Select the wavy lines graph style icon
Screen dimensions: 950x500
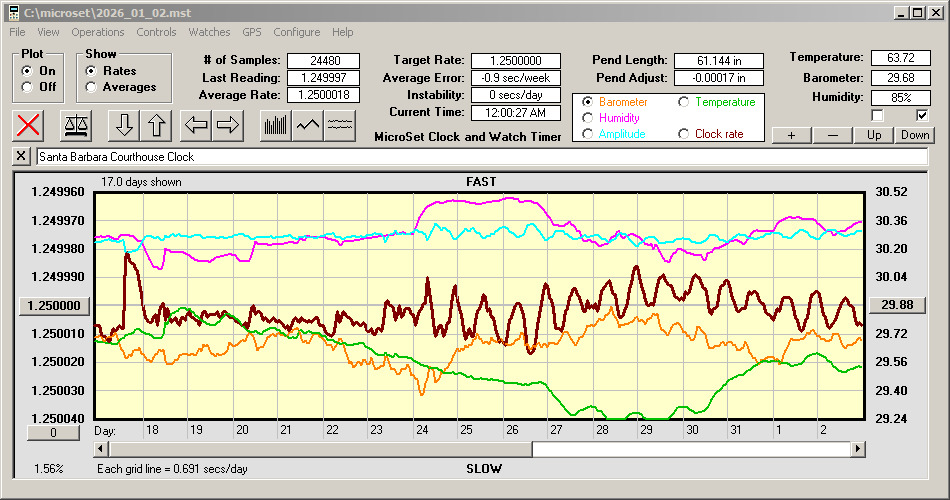pos(341,124)
